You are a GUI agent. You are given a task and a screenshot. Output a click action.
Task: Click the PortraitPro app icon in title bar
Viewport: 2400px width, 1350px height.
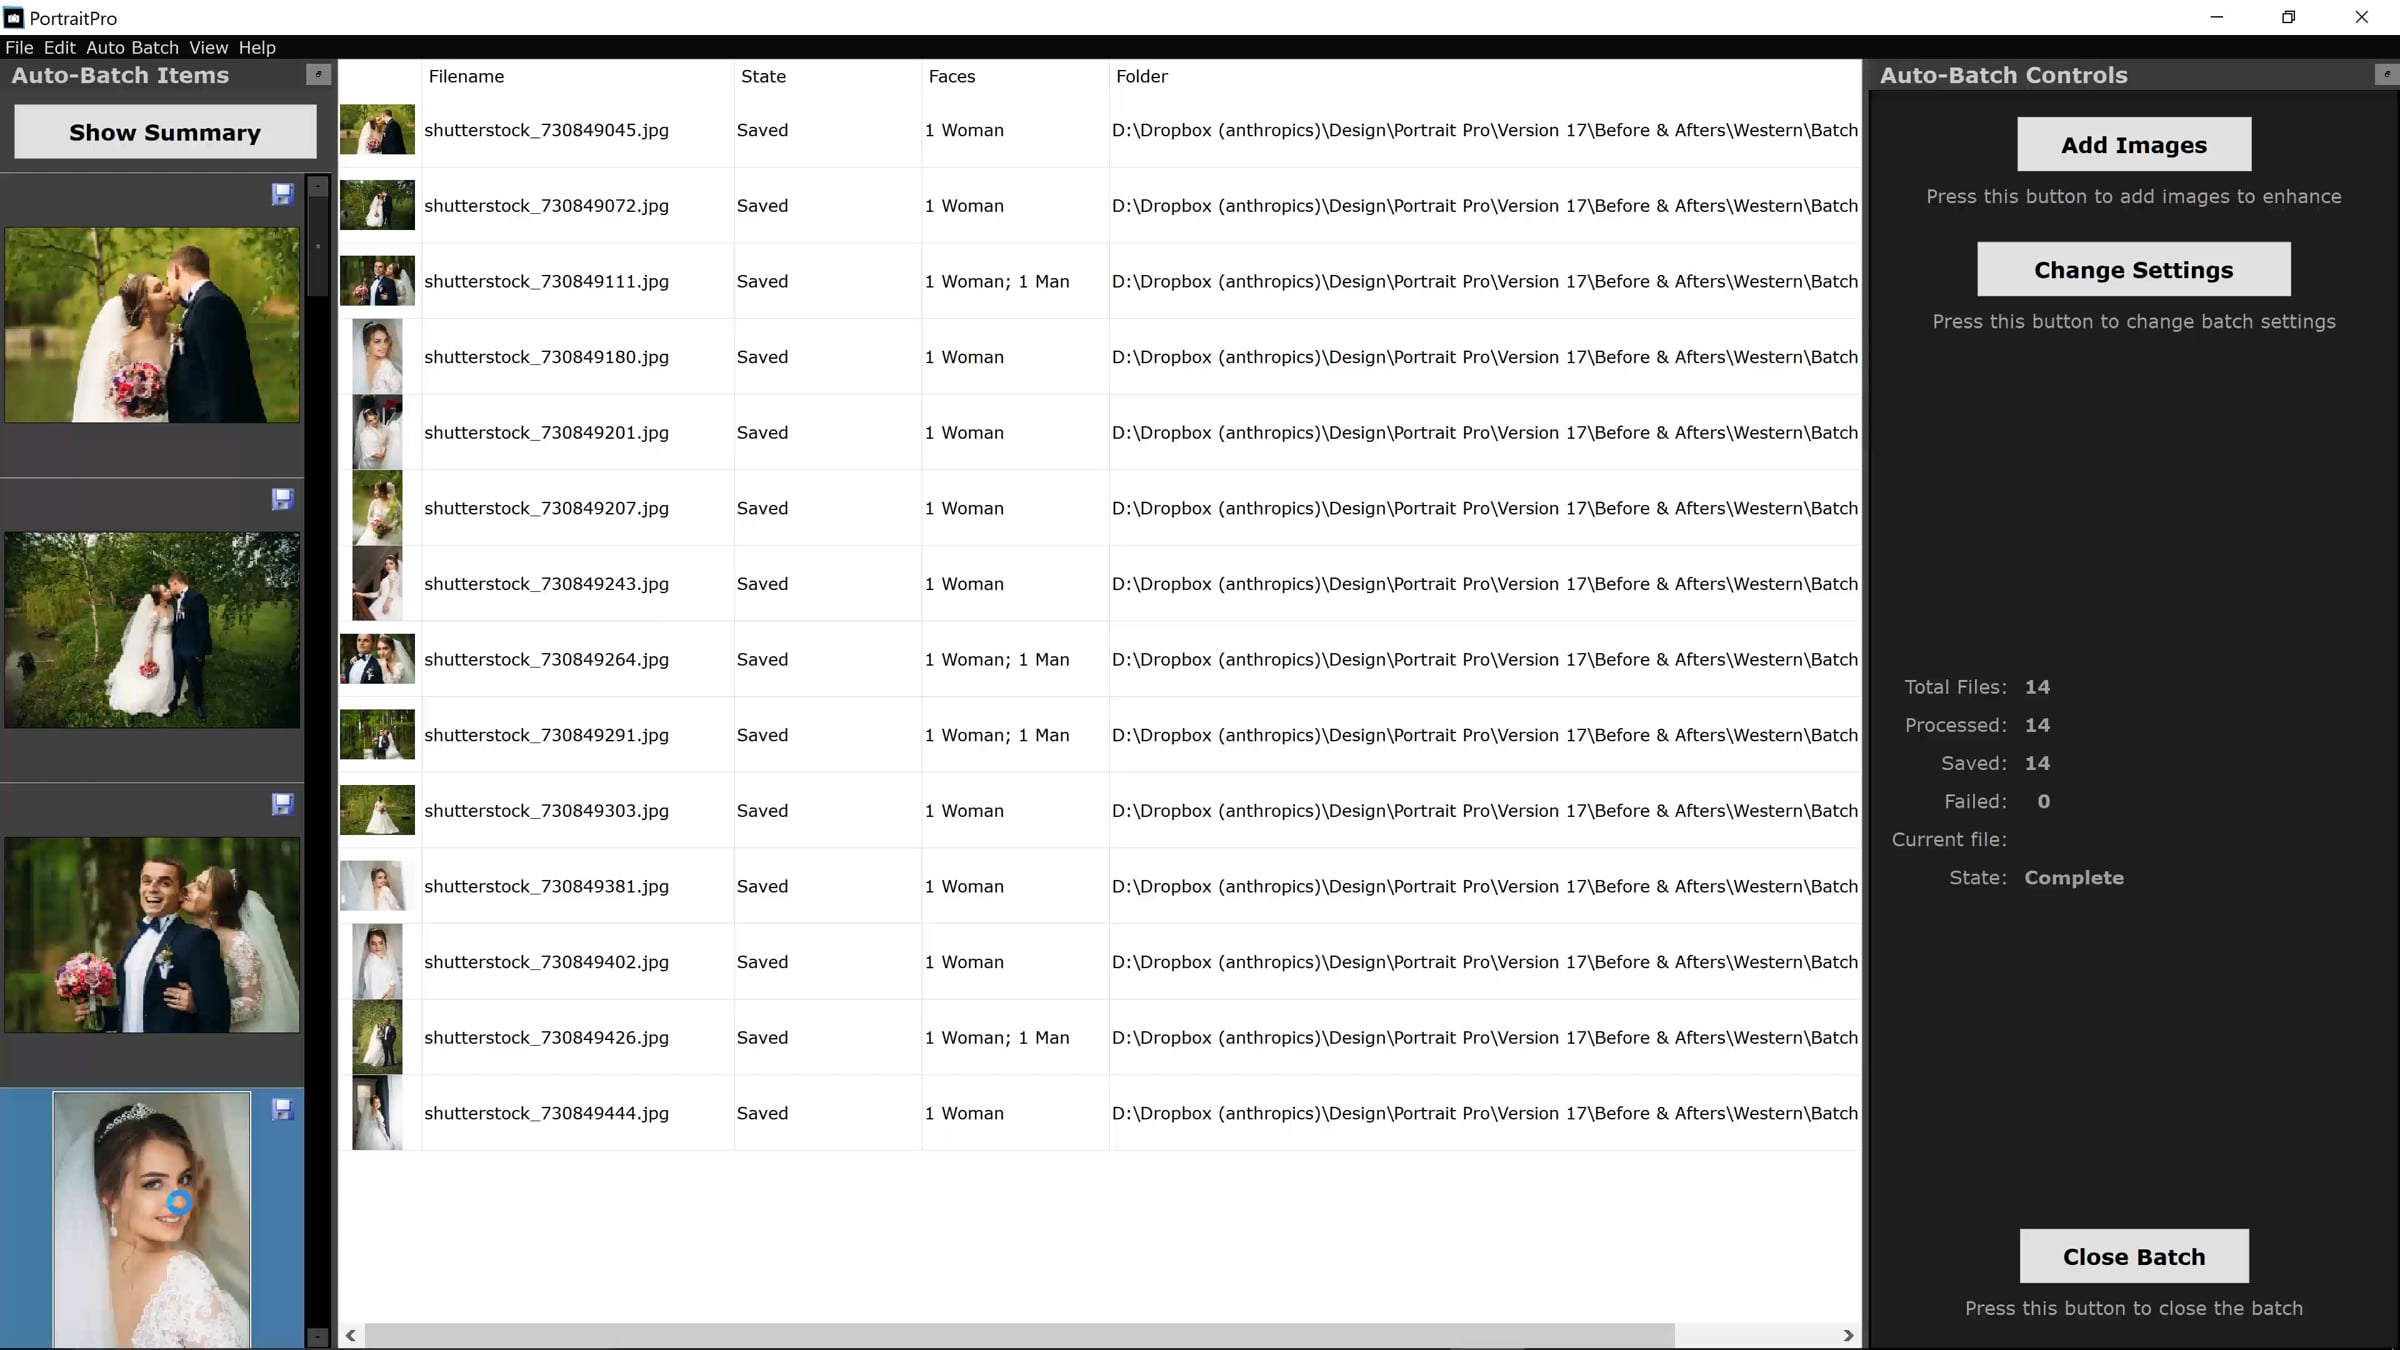(x=13, y=18)
